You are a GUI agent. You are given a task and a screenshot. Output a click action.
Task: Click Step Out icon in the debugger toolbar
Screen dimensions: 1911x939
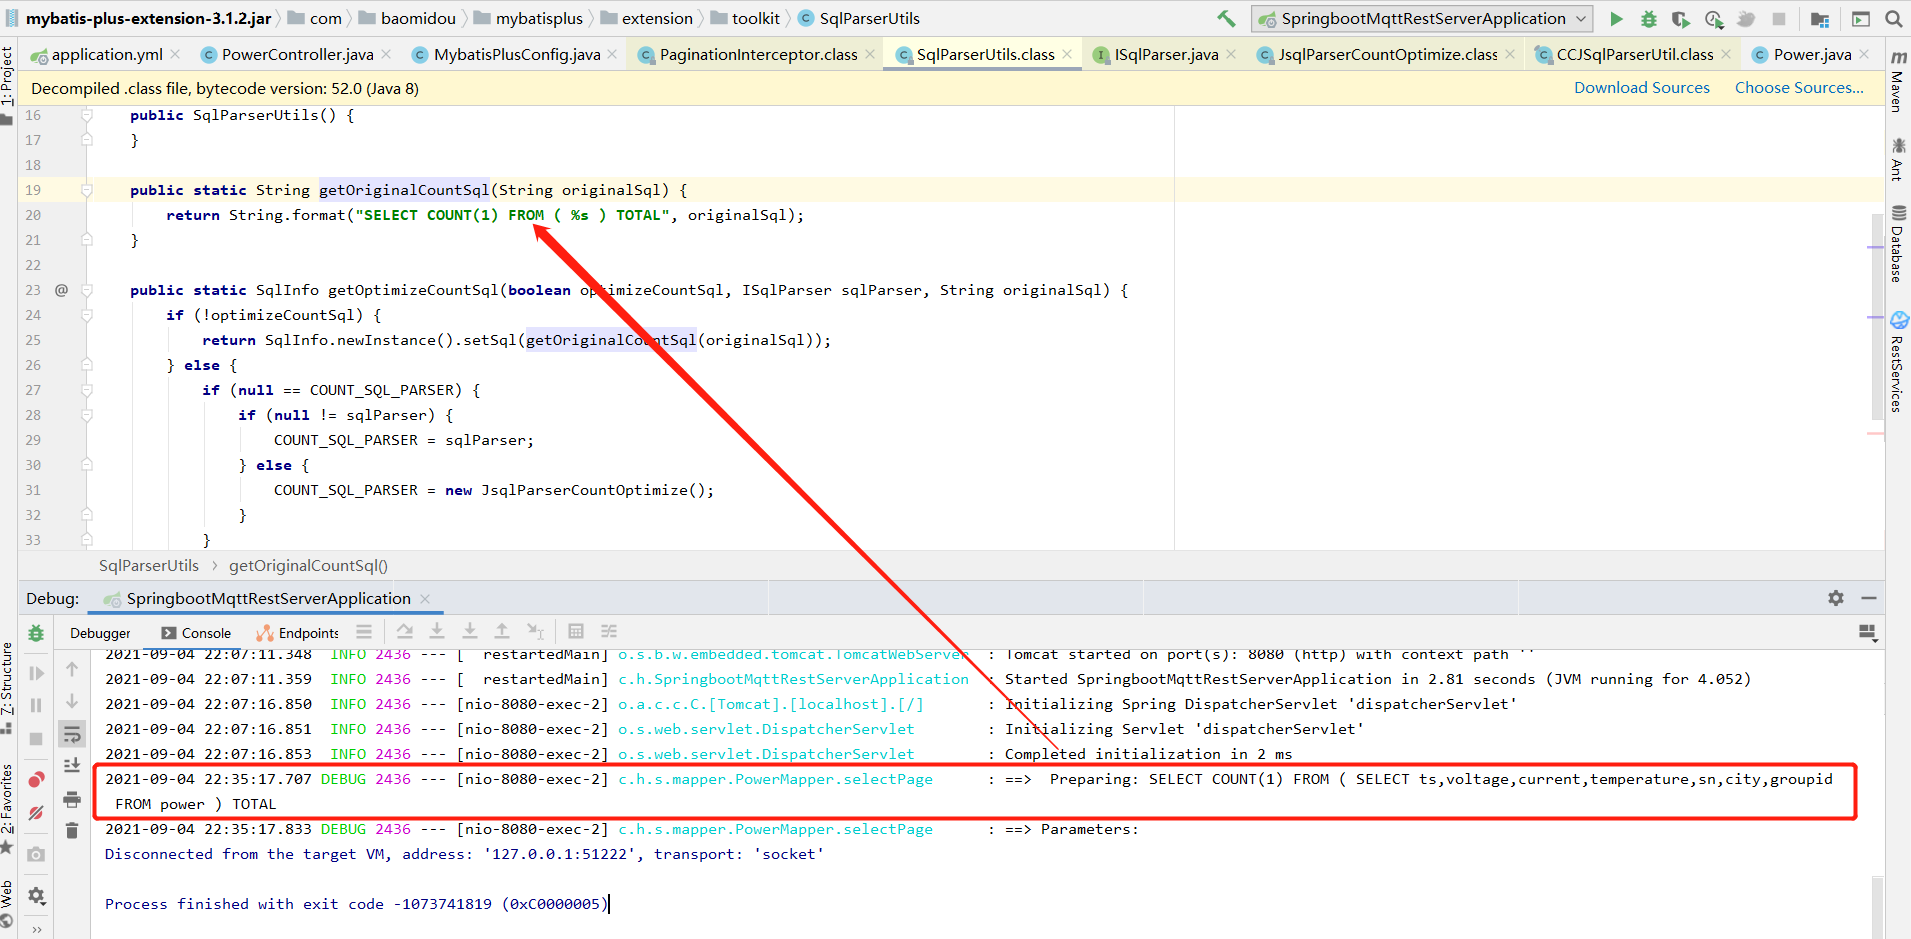coord(502,631)
